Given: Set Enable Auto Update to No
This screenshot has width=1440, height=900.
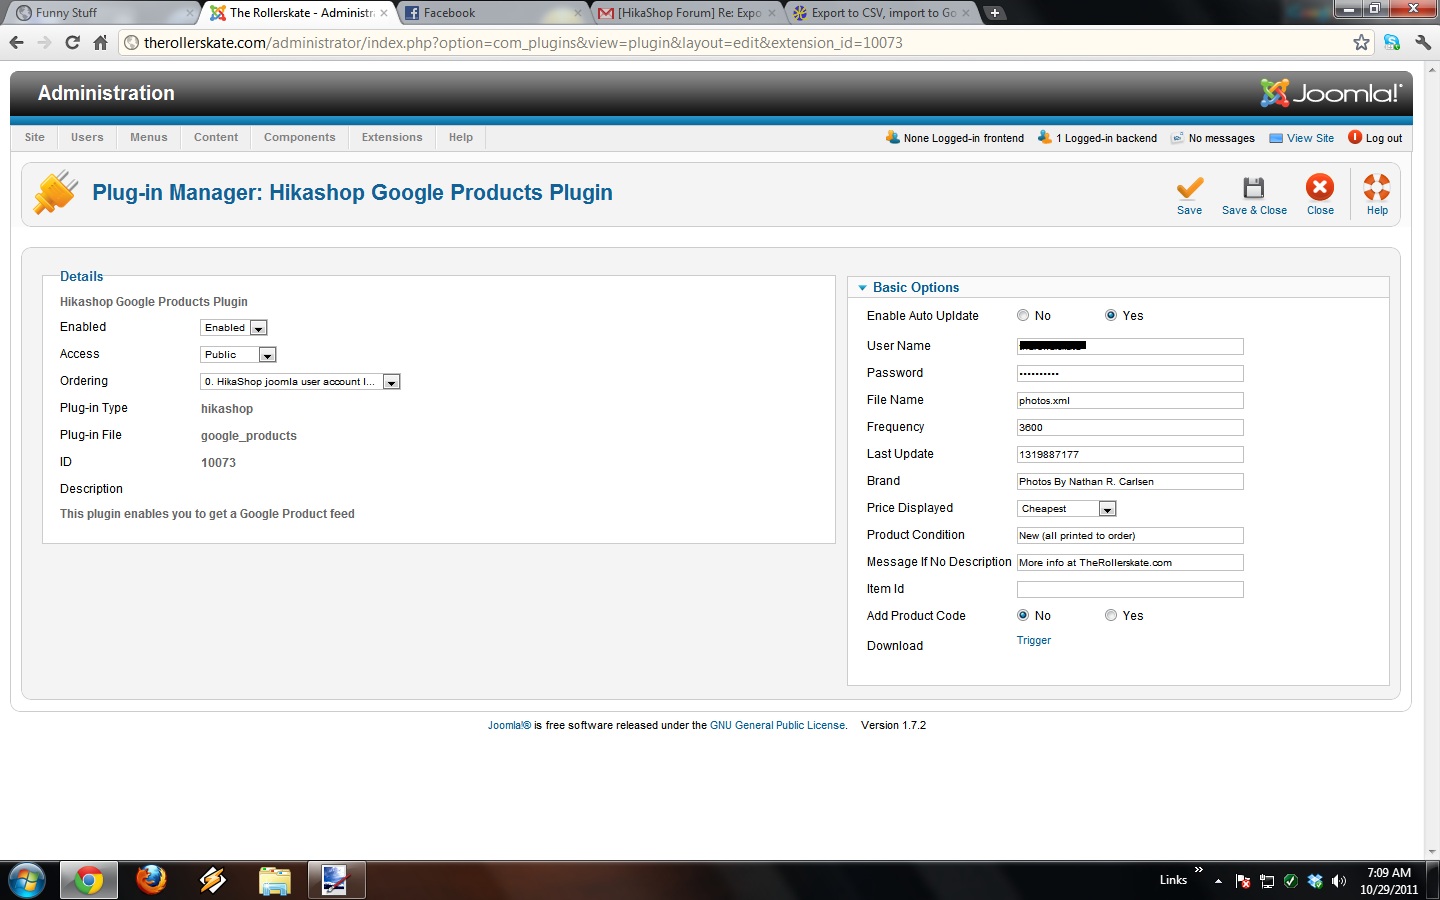Looking at the screenshot, I should pyautogui.click(x=1023, y=316).
